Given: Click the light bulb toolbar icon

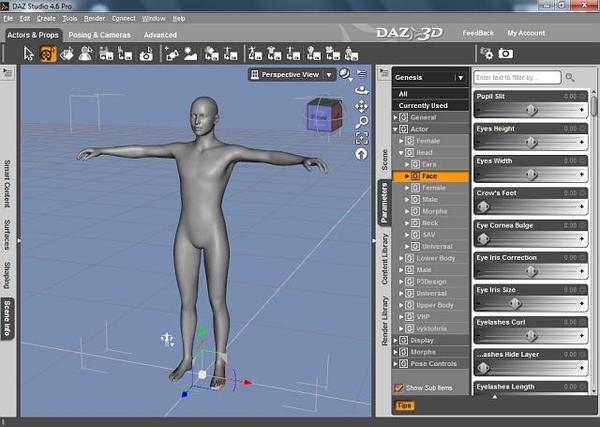Looking at the screenshot, I should pyautogui.click(x=313, y=54).
